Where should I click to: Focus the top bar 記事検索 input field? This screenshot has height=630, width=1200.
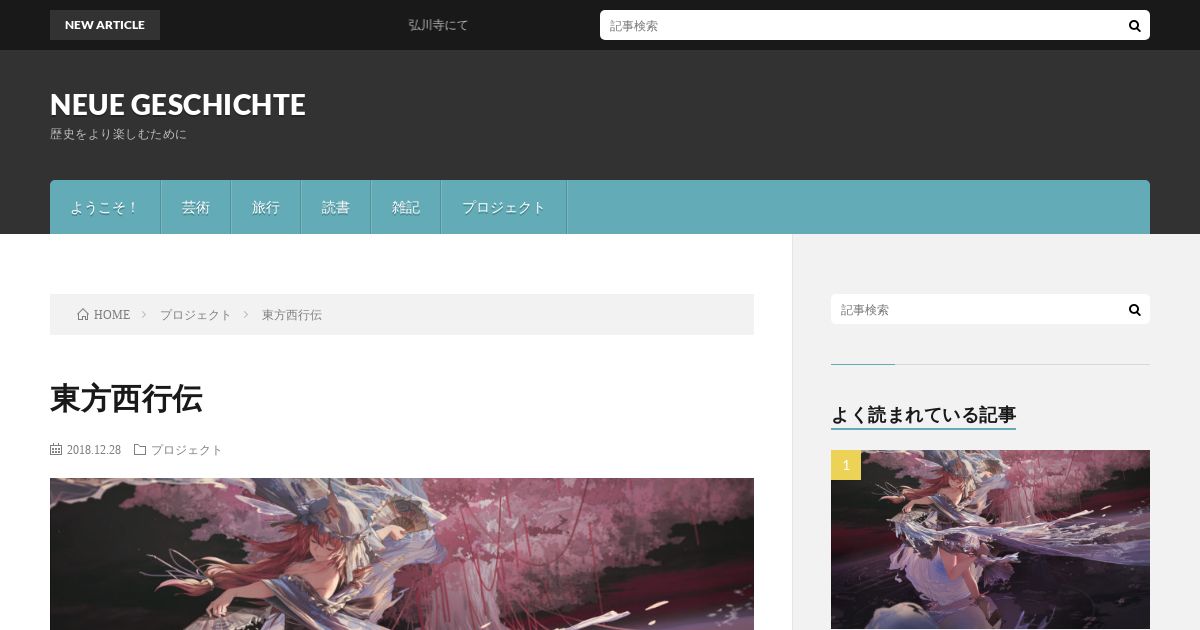(x=860, y=25)
